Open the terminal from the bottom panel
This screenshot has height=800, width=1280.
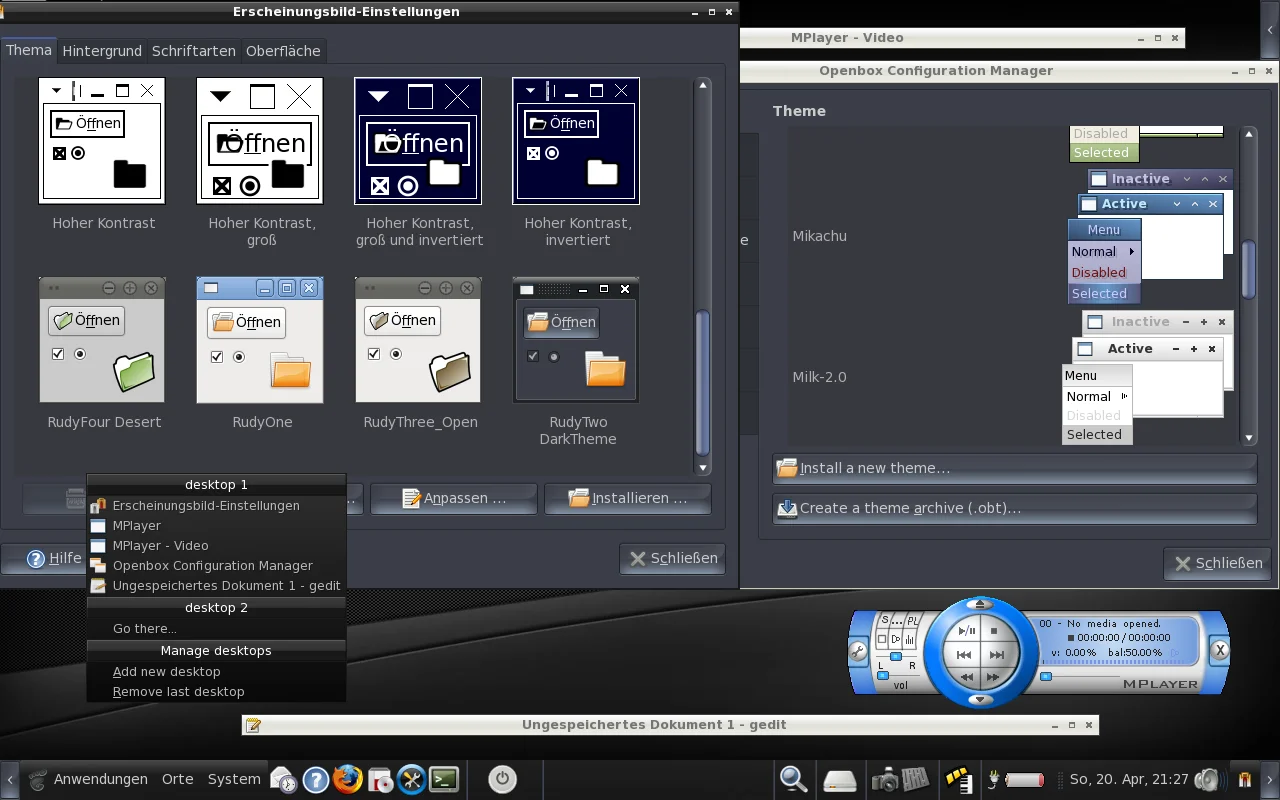pos(444,779)
